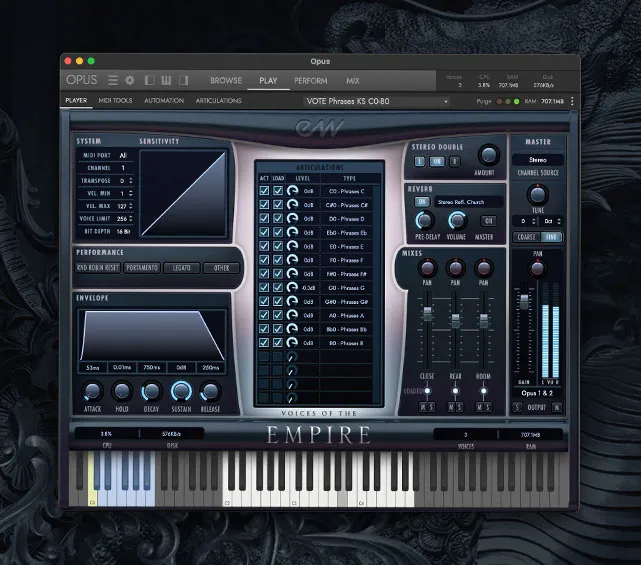Open the Stereo channel source dropdown
641x565 pixels.
pos(538,160)
